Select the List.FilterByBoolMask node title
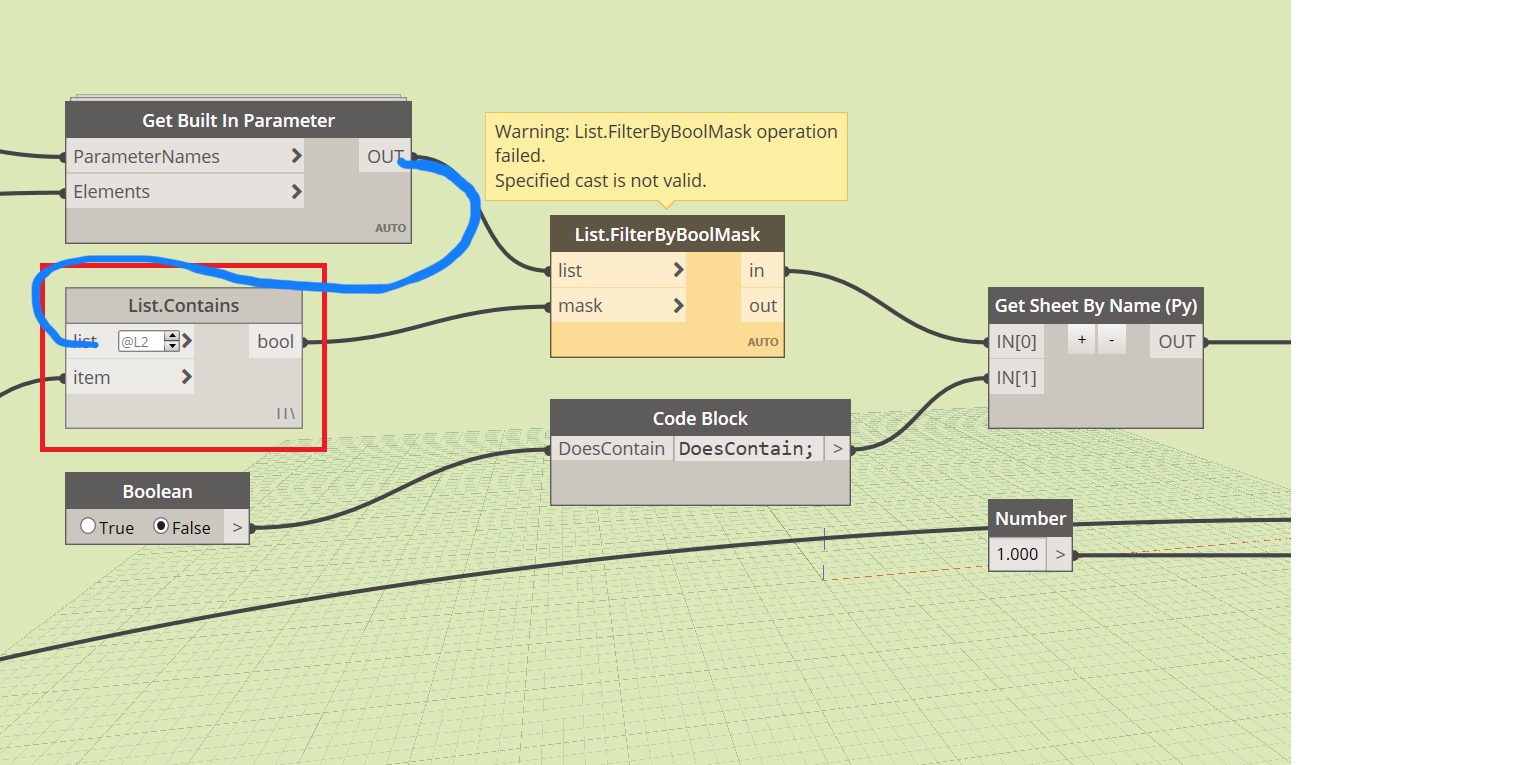 [667, 234]
